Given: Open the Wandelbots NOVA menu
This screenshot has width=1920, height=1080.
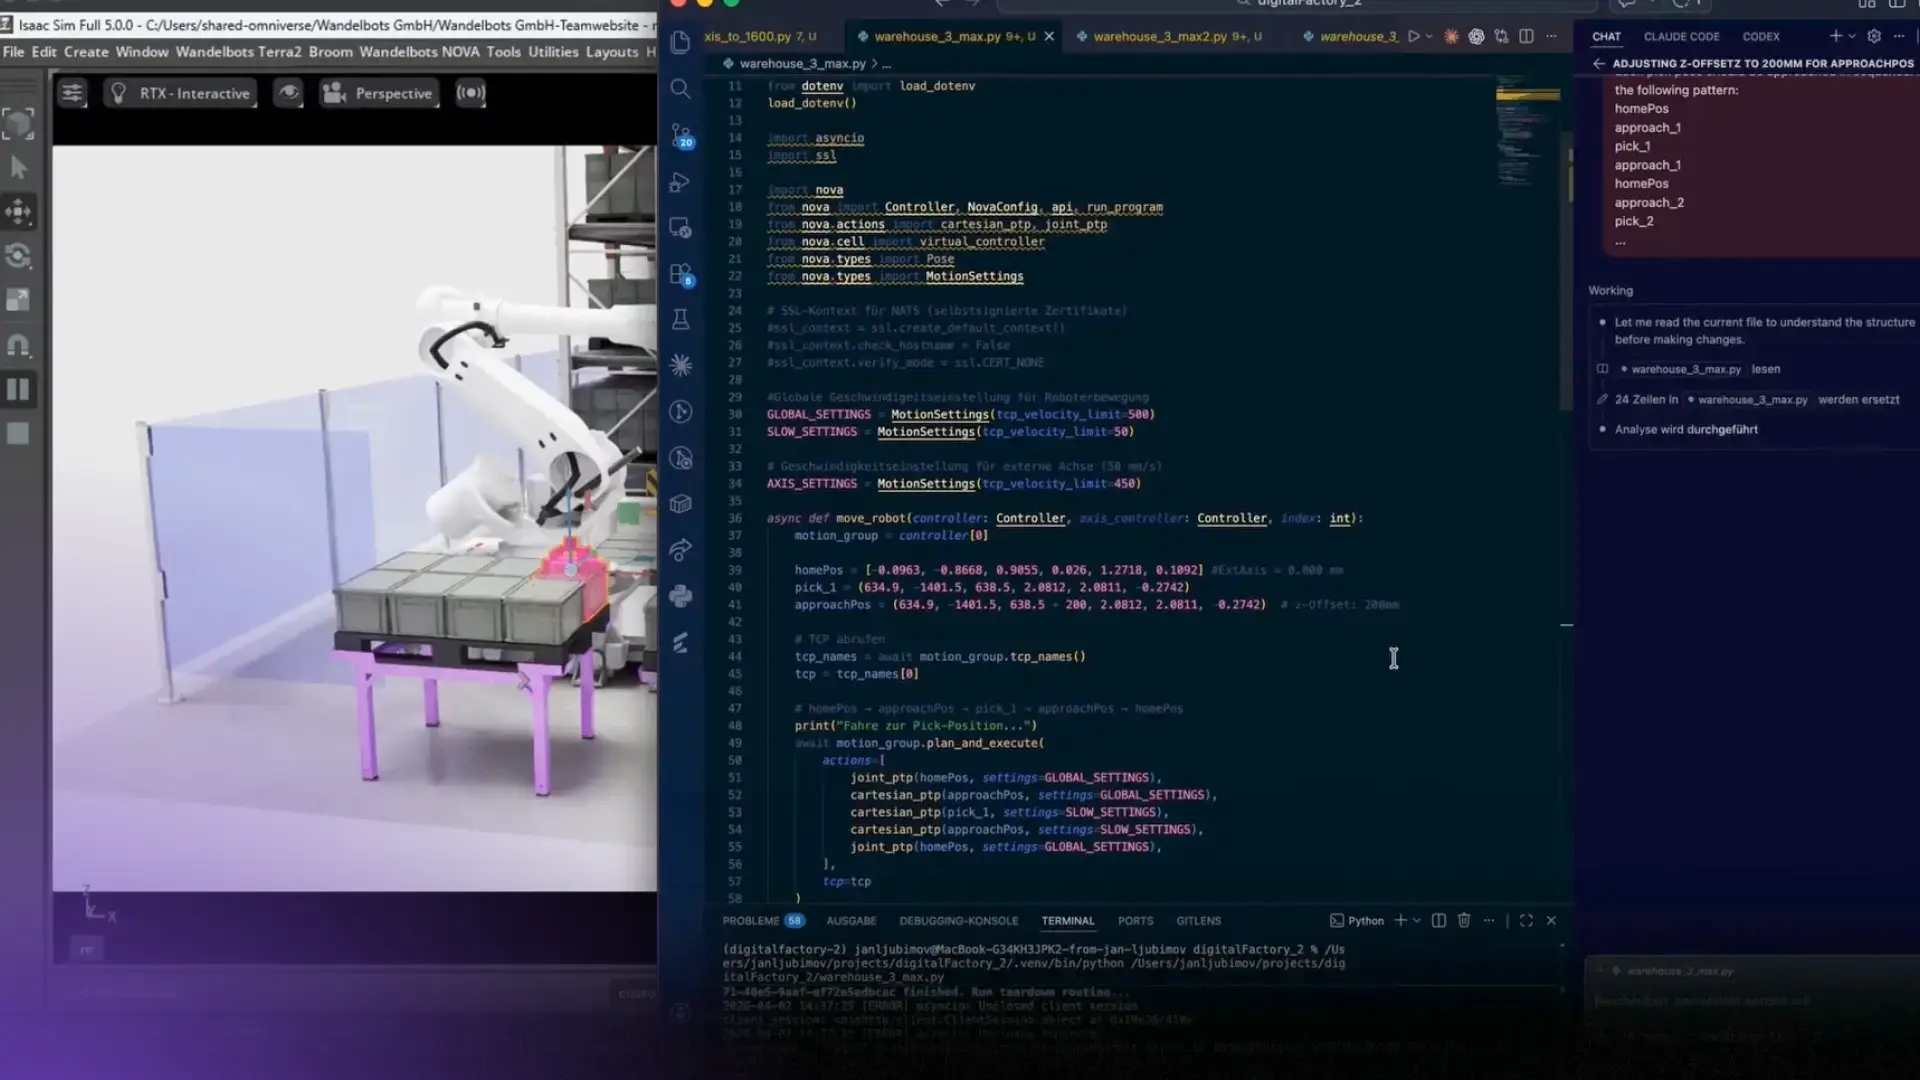Looking at the screenshot, I should [419, 52].
